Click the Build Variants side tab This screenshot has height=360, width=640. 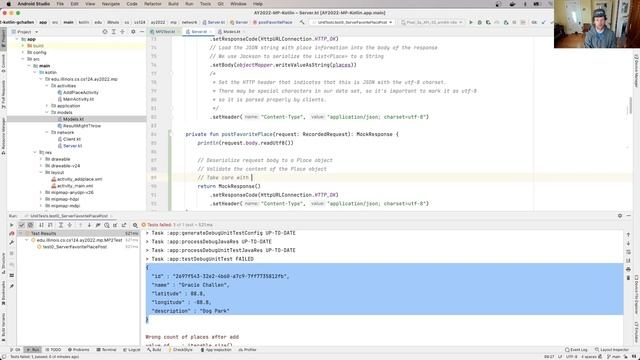coord(3,327)
